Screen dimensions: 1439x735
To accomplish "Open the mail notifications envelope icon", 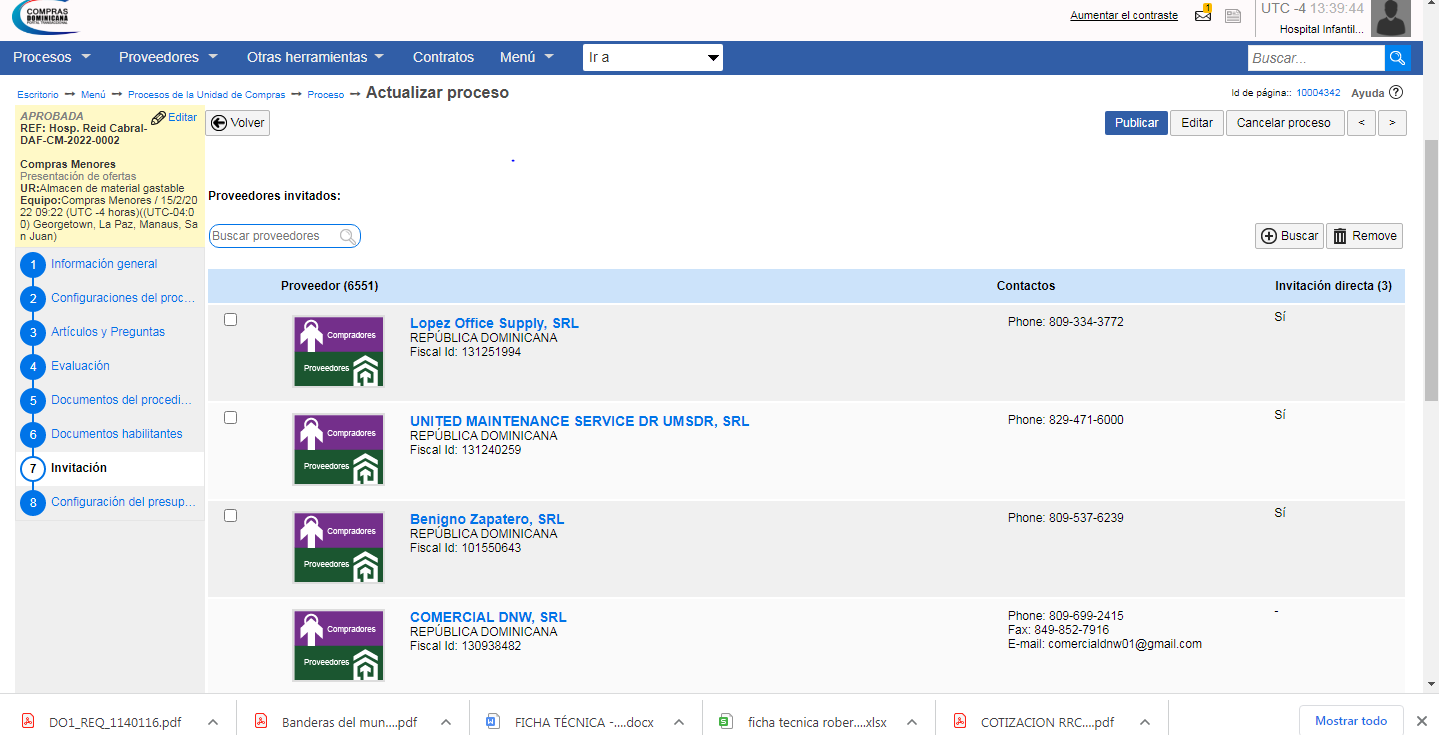I will [1203, 15].
